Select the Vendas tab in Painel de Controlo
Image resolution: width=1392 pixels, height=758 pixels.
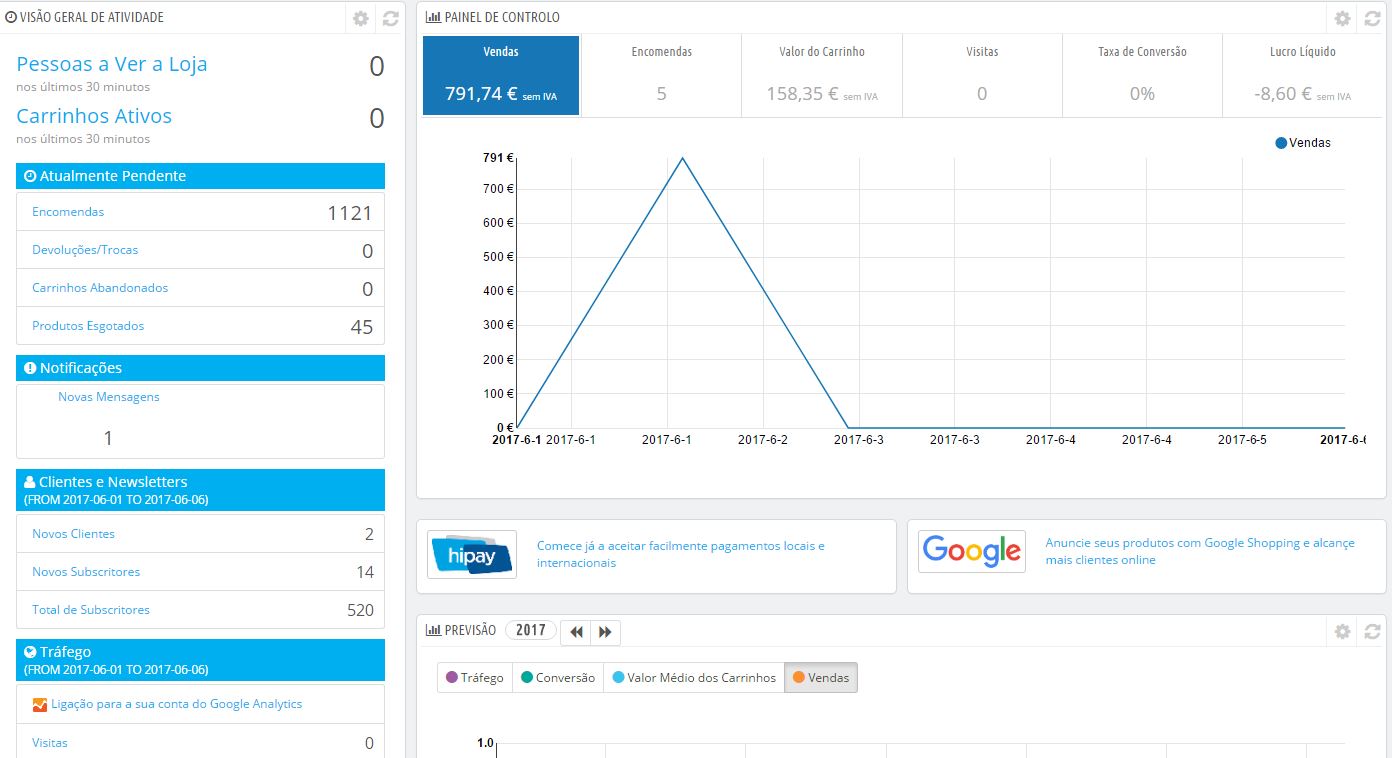click(x=501, y=76)
